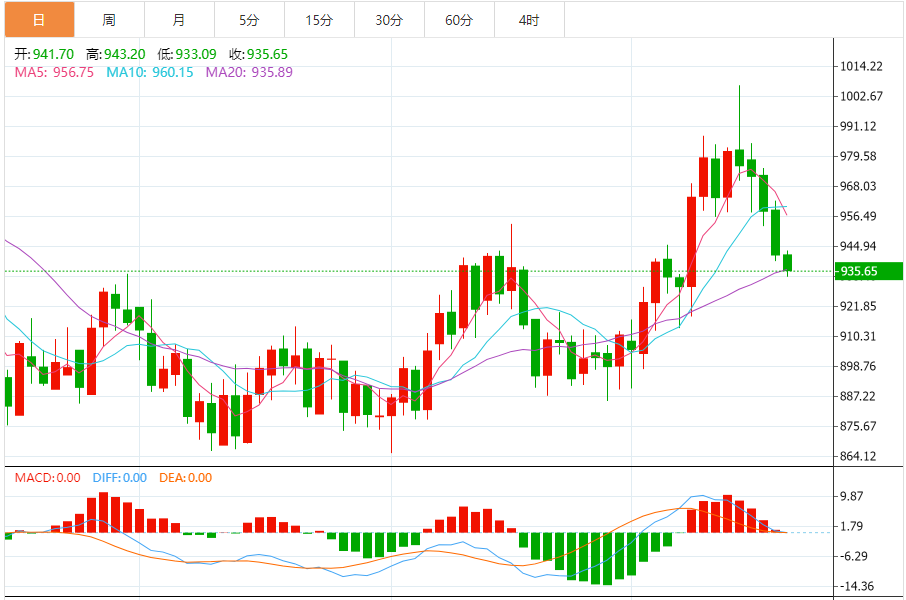Click the 921.85 price axis label
This screenshot has width=906, height=600.
pos(858,306)
